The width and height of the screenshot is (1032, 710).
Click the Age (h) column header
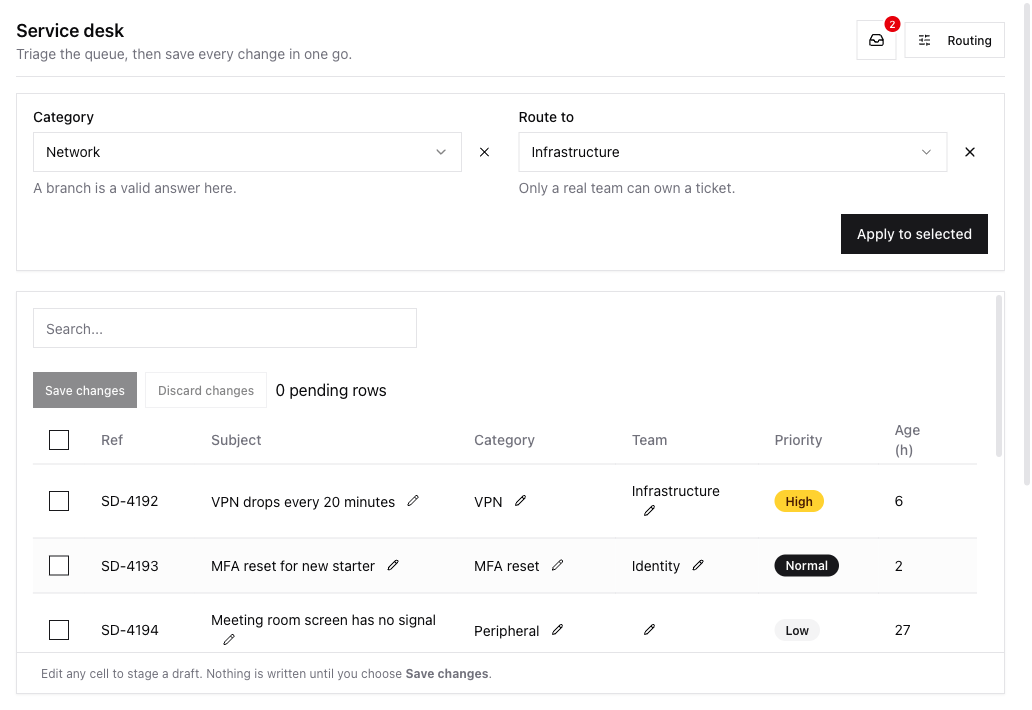(x=907, y=440)
